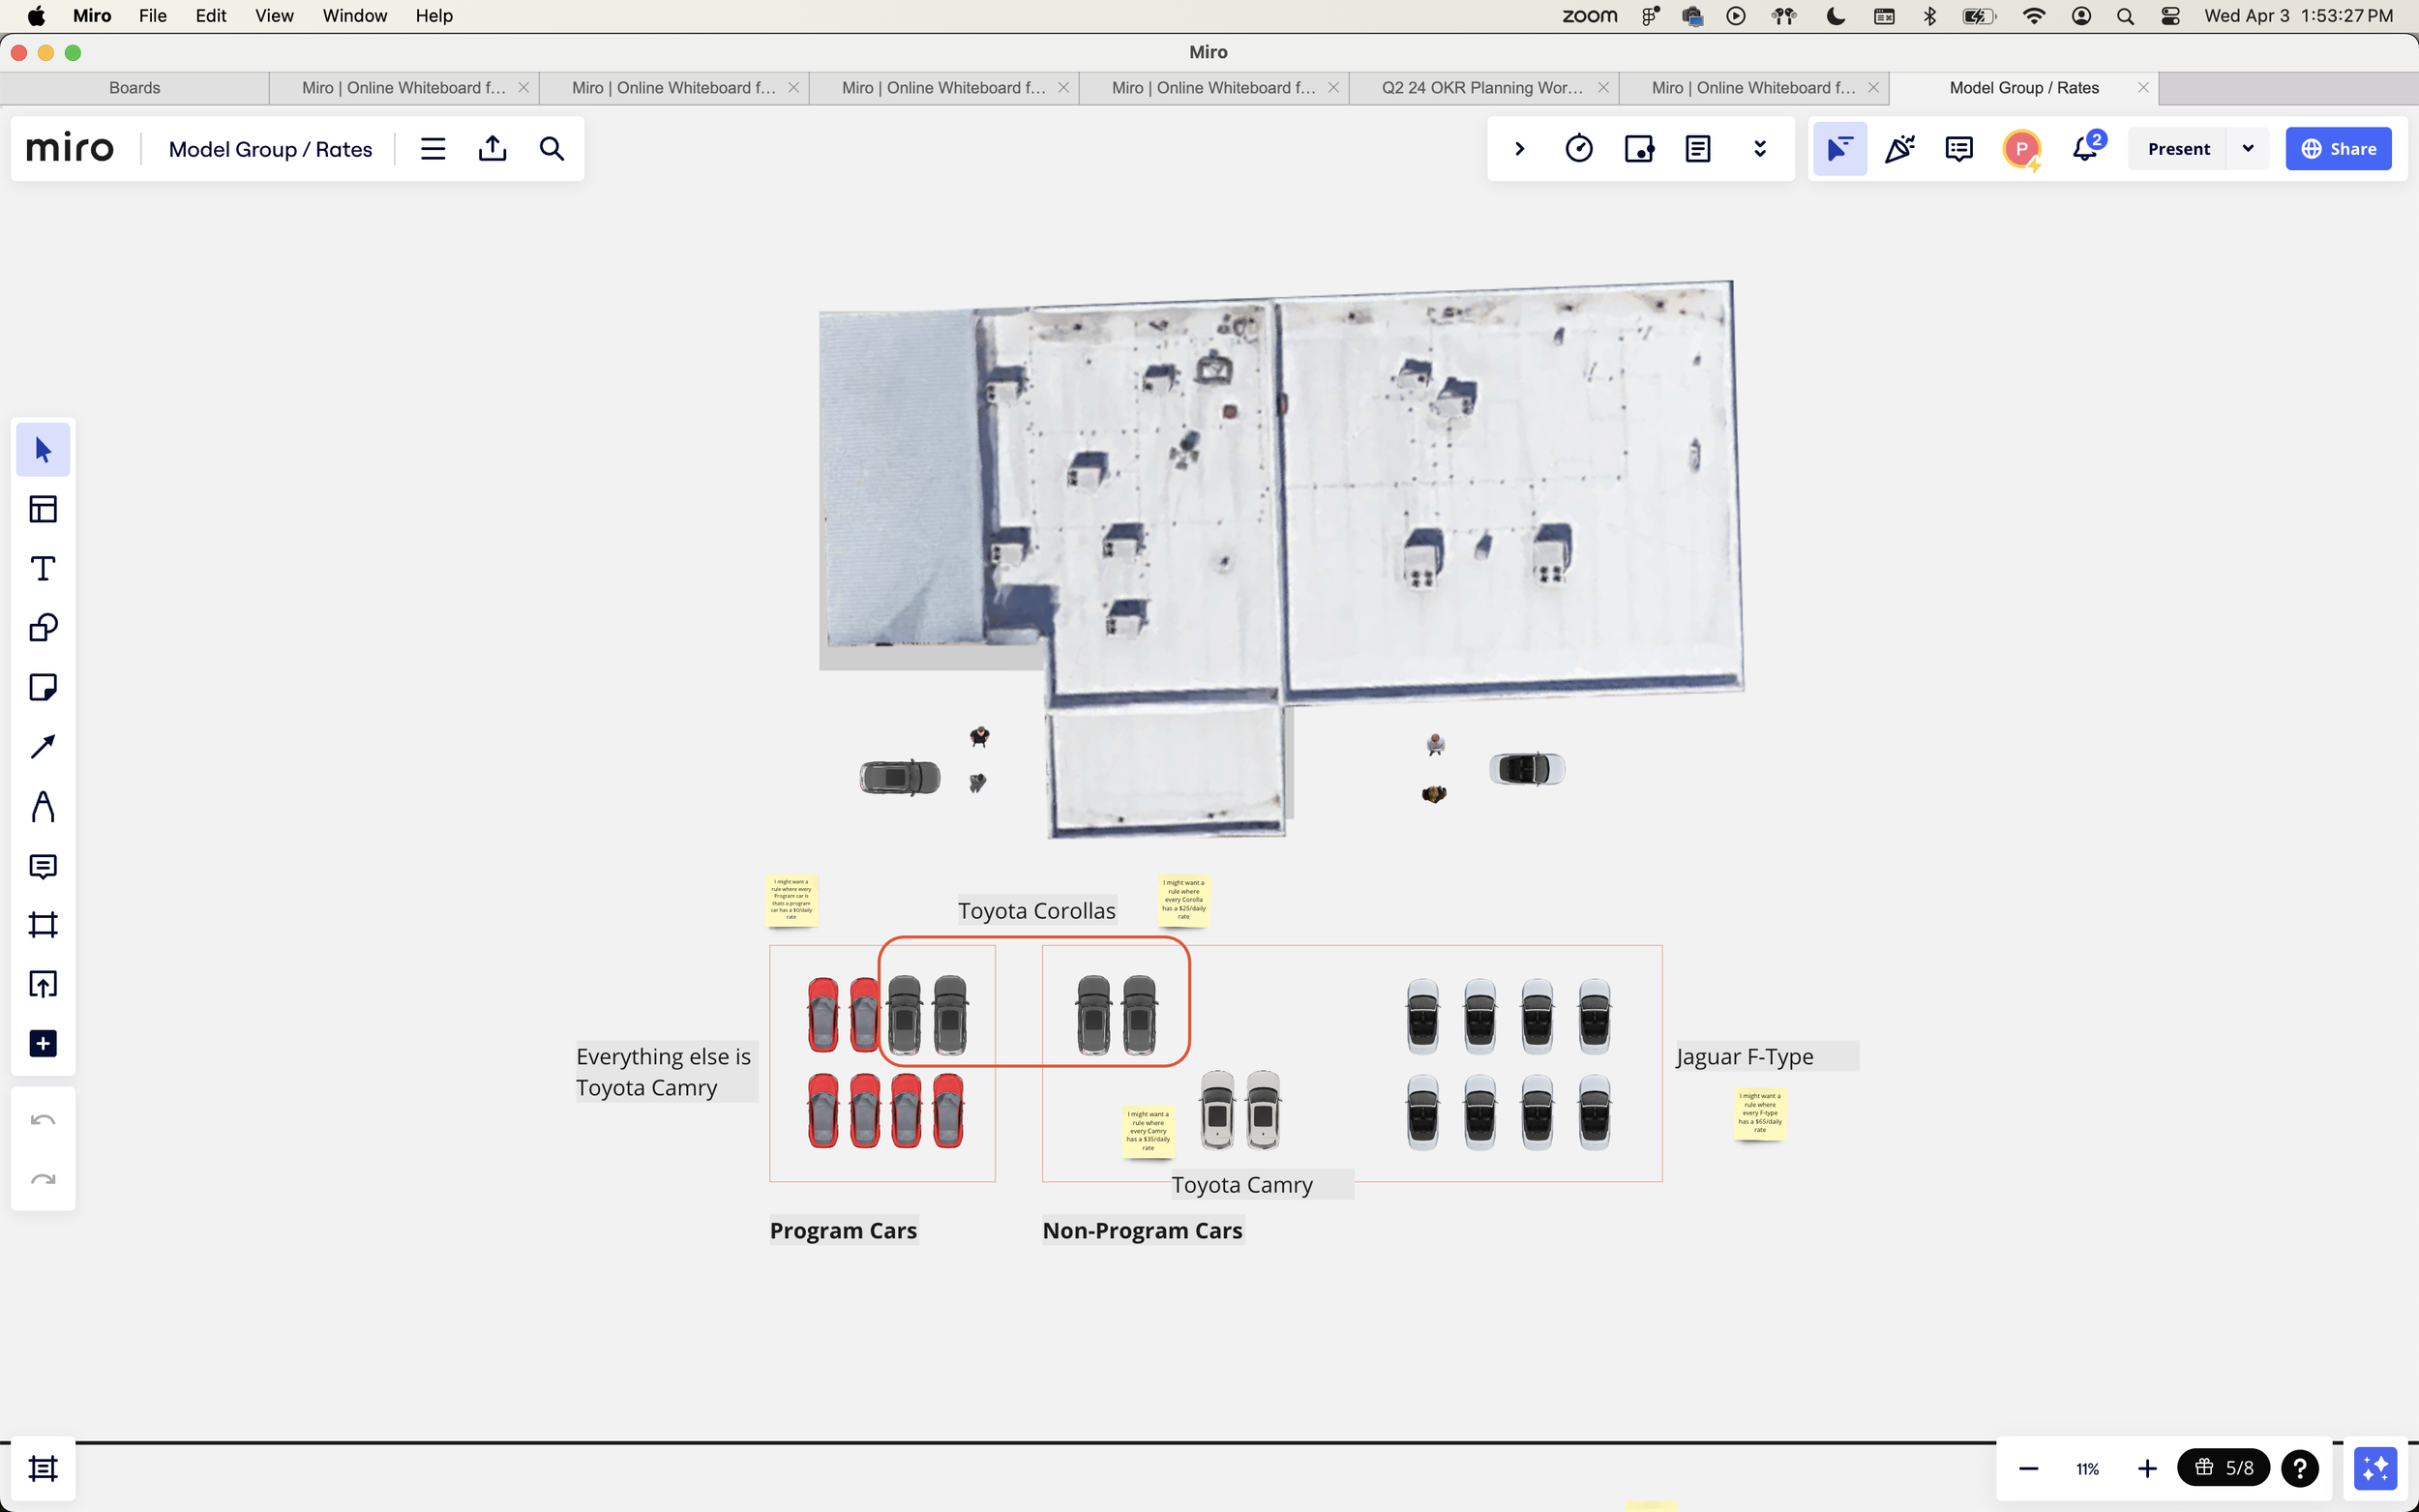Screen dimensions: 2419x1512
Task: Redo the last action
Action: pos(43,1179)
